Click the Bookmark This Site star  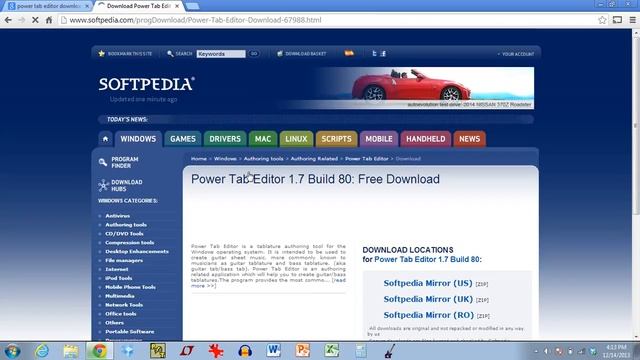(x=102, y=53)
